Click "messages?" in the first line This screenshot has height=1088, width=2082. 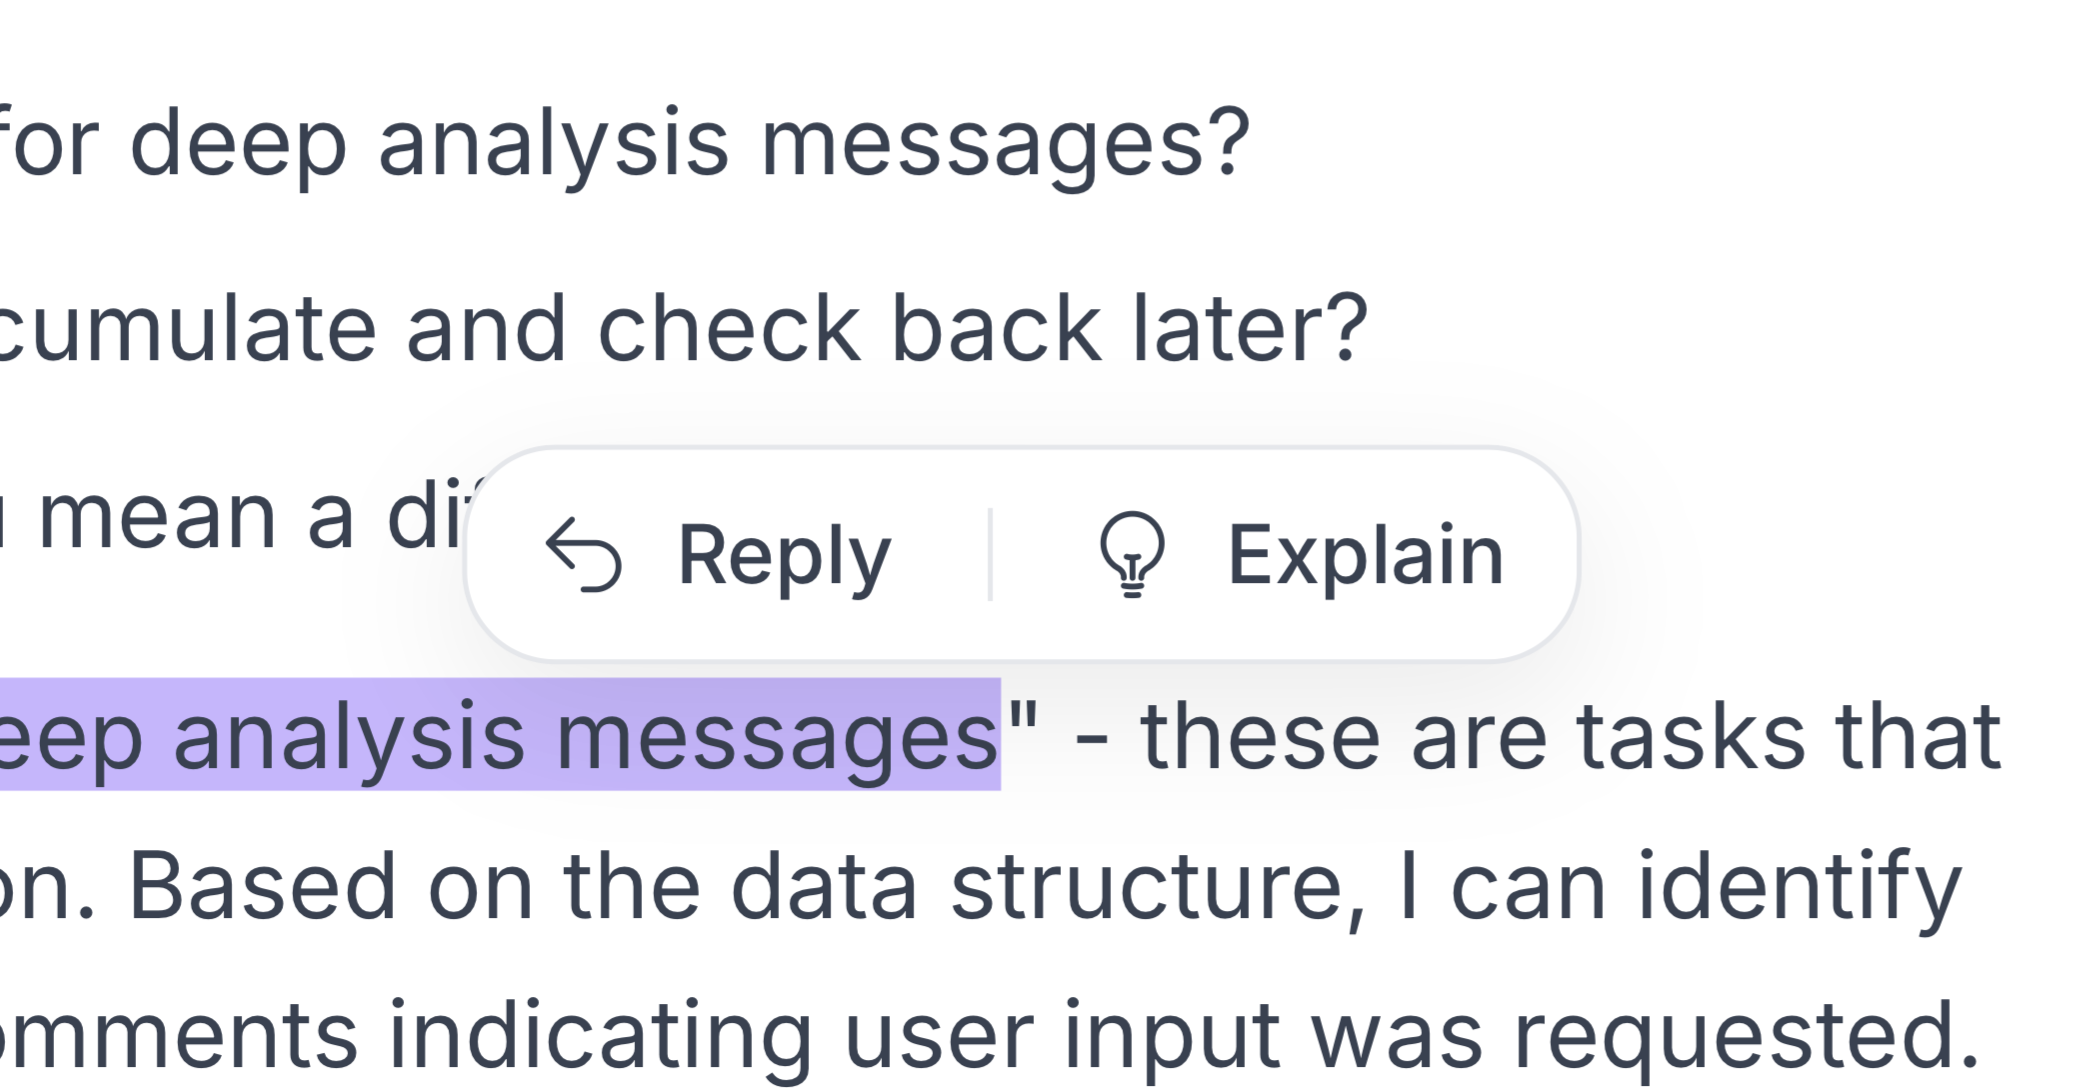1005,144
